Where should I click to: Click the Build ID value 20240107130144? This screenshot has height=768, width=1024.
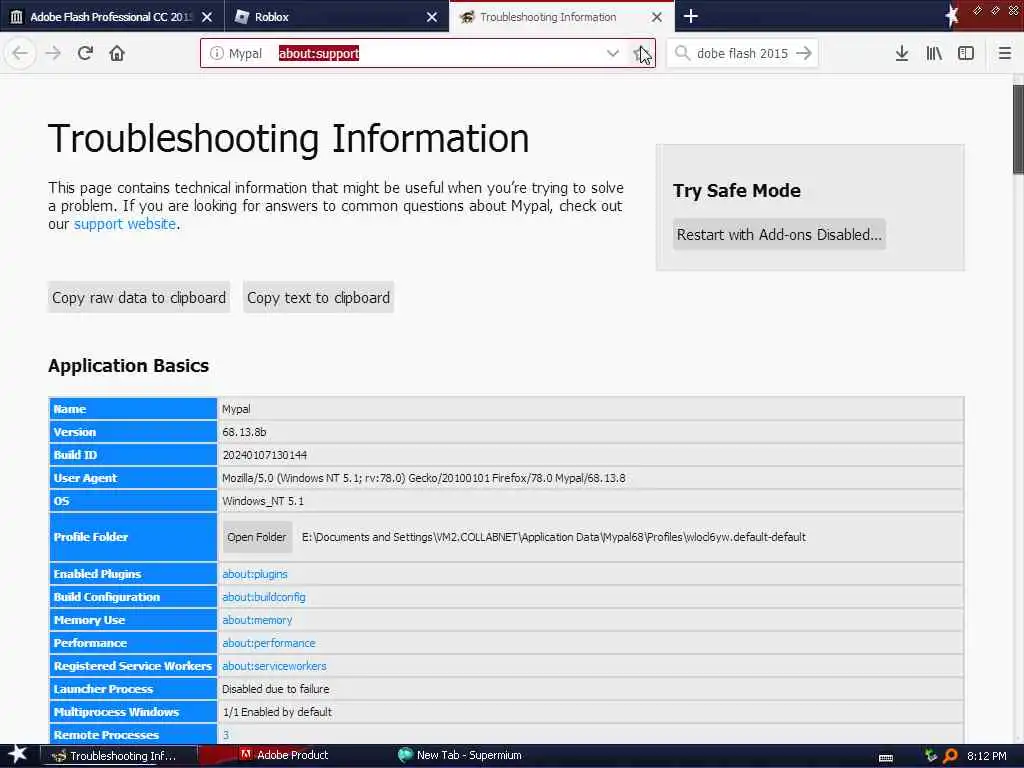click(264, 455)
